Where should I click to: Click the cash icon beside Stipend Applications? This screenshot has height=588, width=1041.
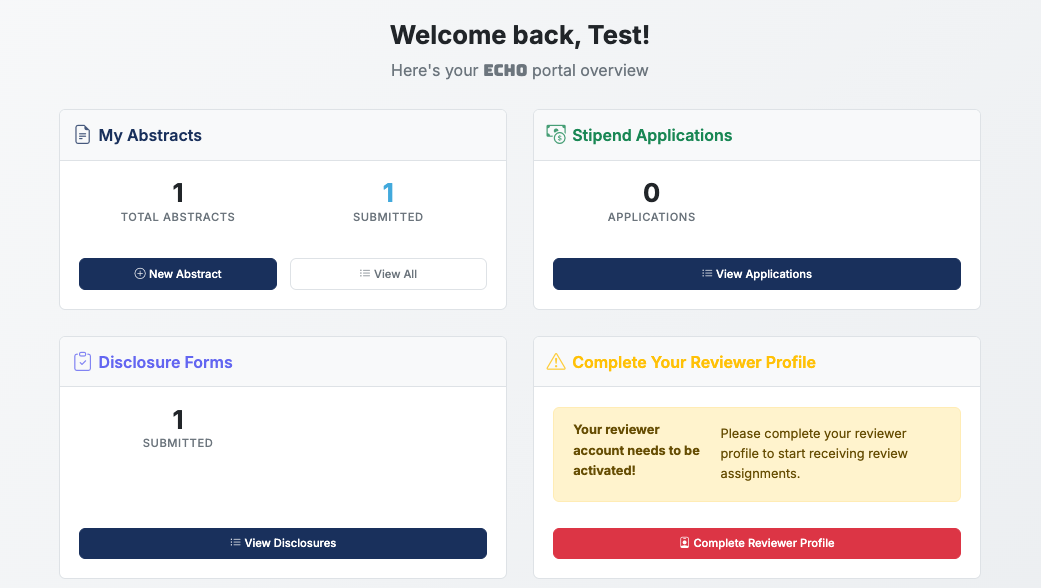click(x=556, y=134)
